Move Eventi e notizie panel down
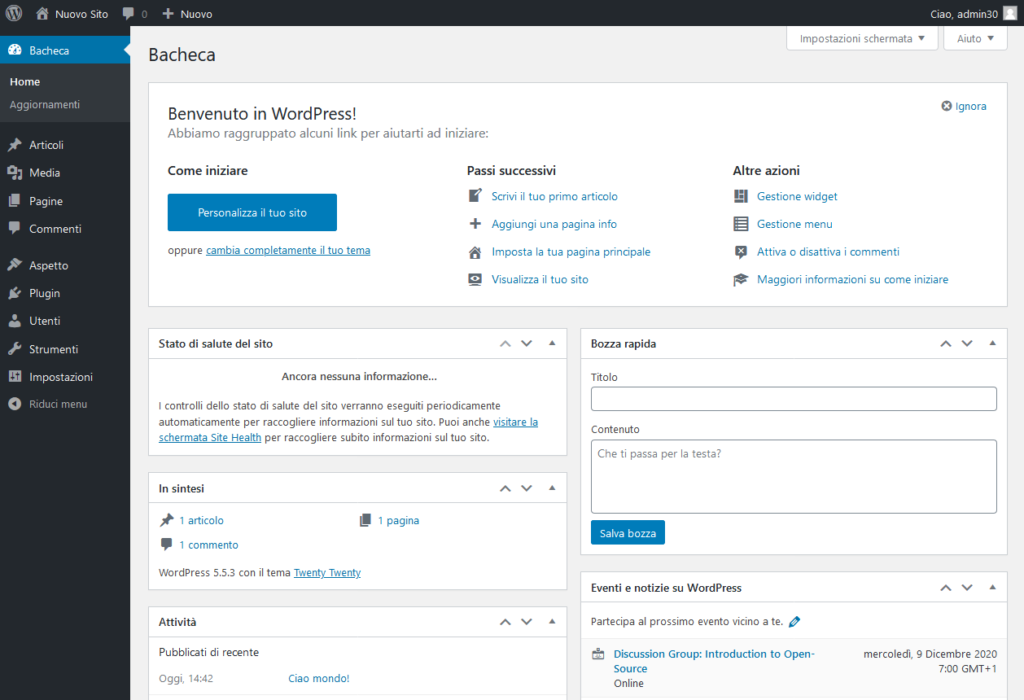The image size is (1024, 700). (x=967, y=588)
